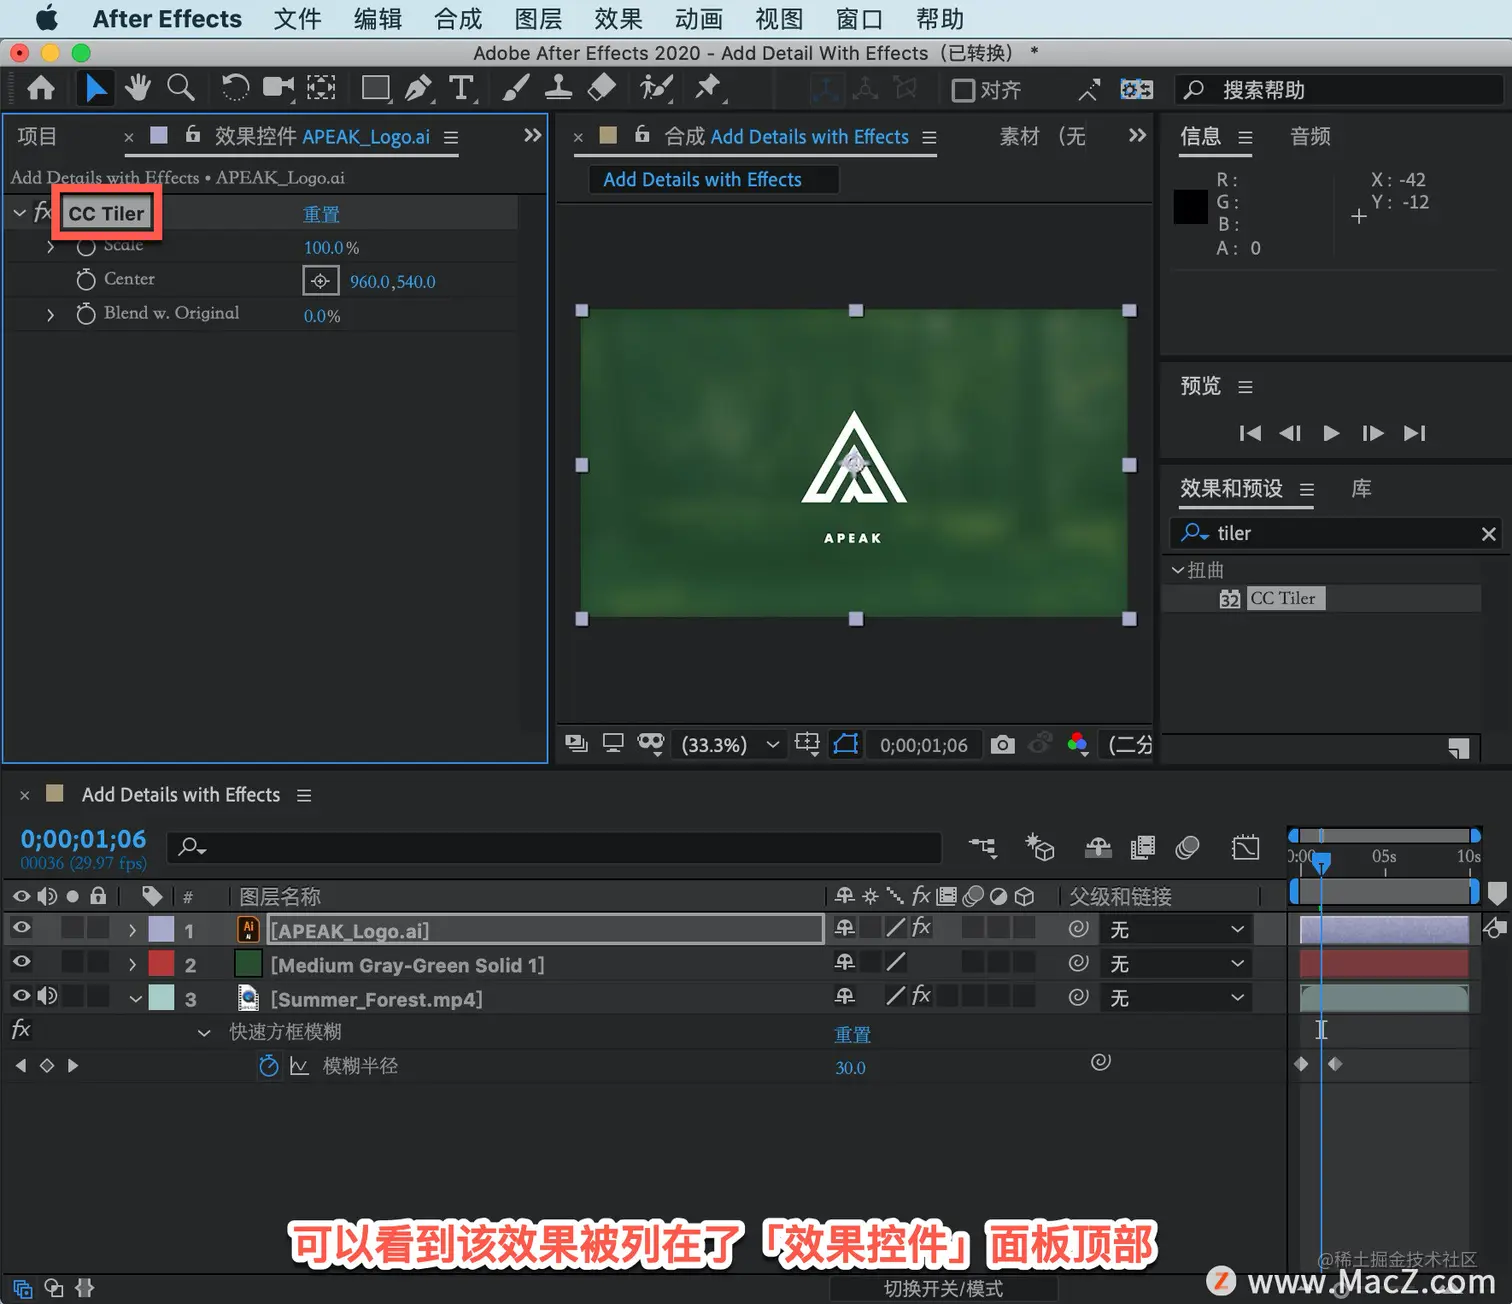Jump to first frame in preview
The image size is (1512, 1304).
point(1250,433)
